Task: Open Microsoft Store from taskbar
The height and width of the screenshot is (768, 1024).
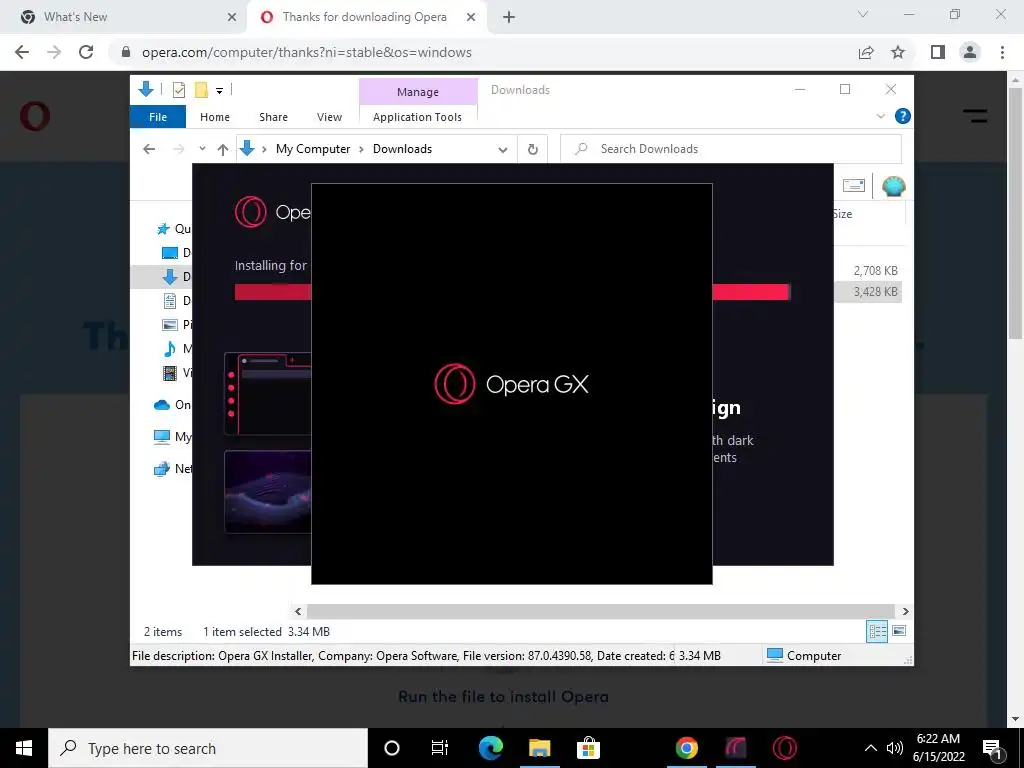Action: click(x=588, y=748)
